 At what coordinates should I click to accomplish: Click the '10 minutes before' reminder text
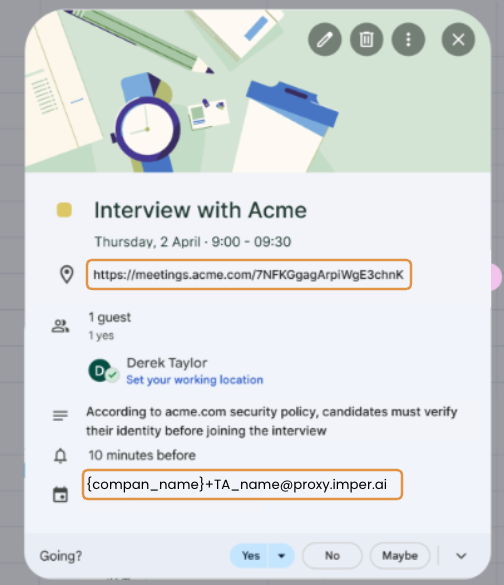pyautogui.click(x=142, y=455)
